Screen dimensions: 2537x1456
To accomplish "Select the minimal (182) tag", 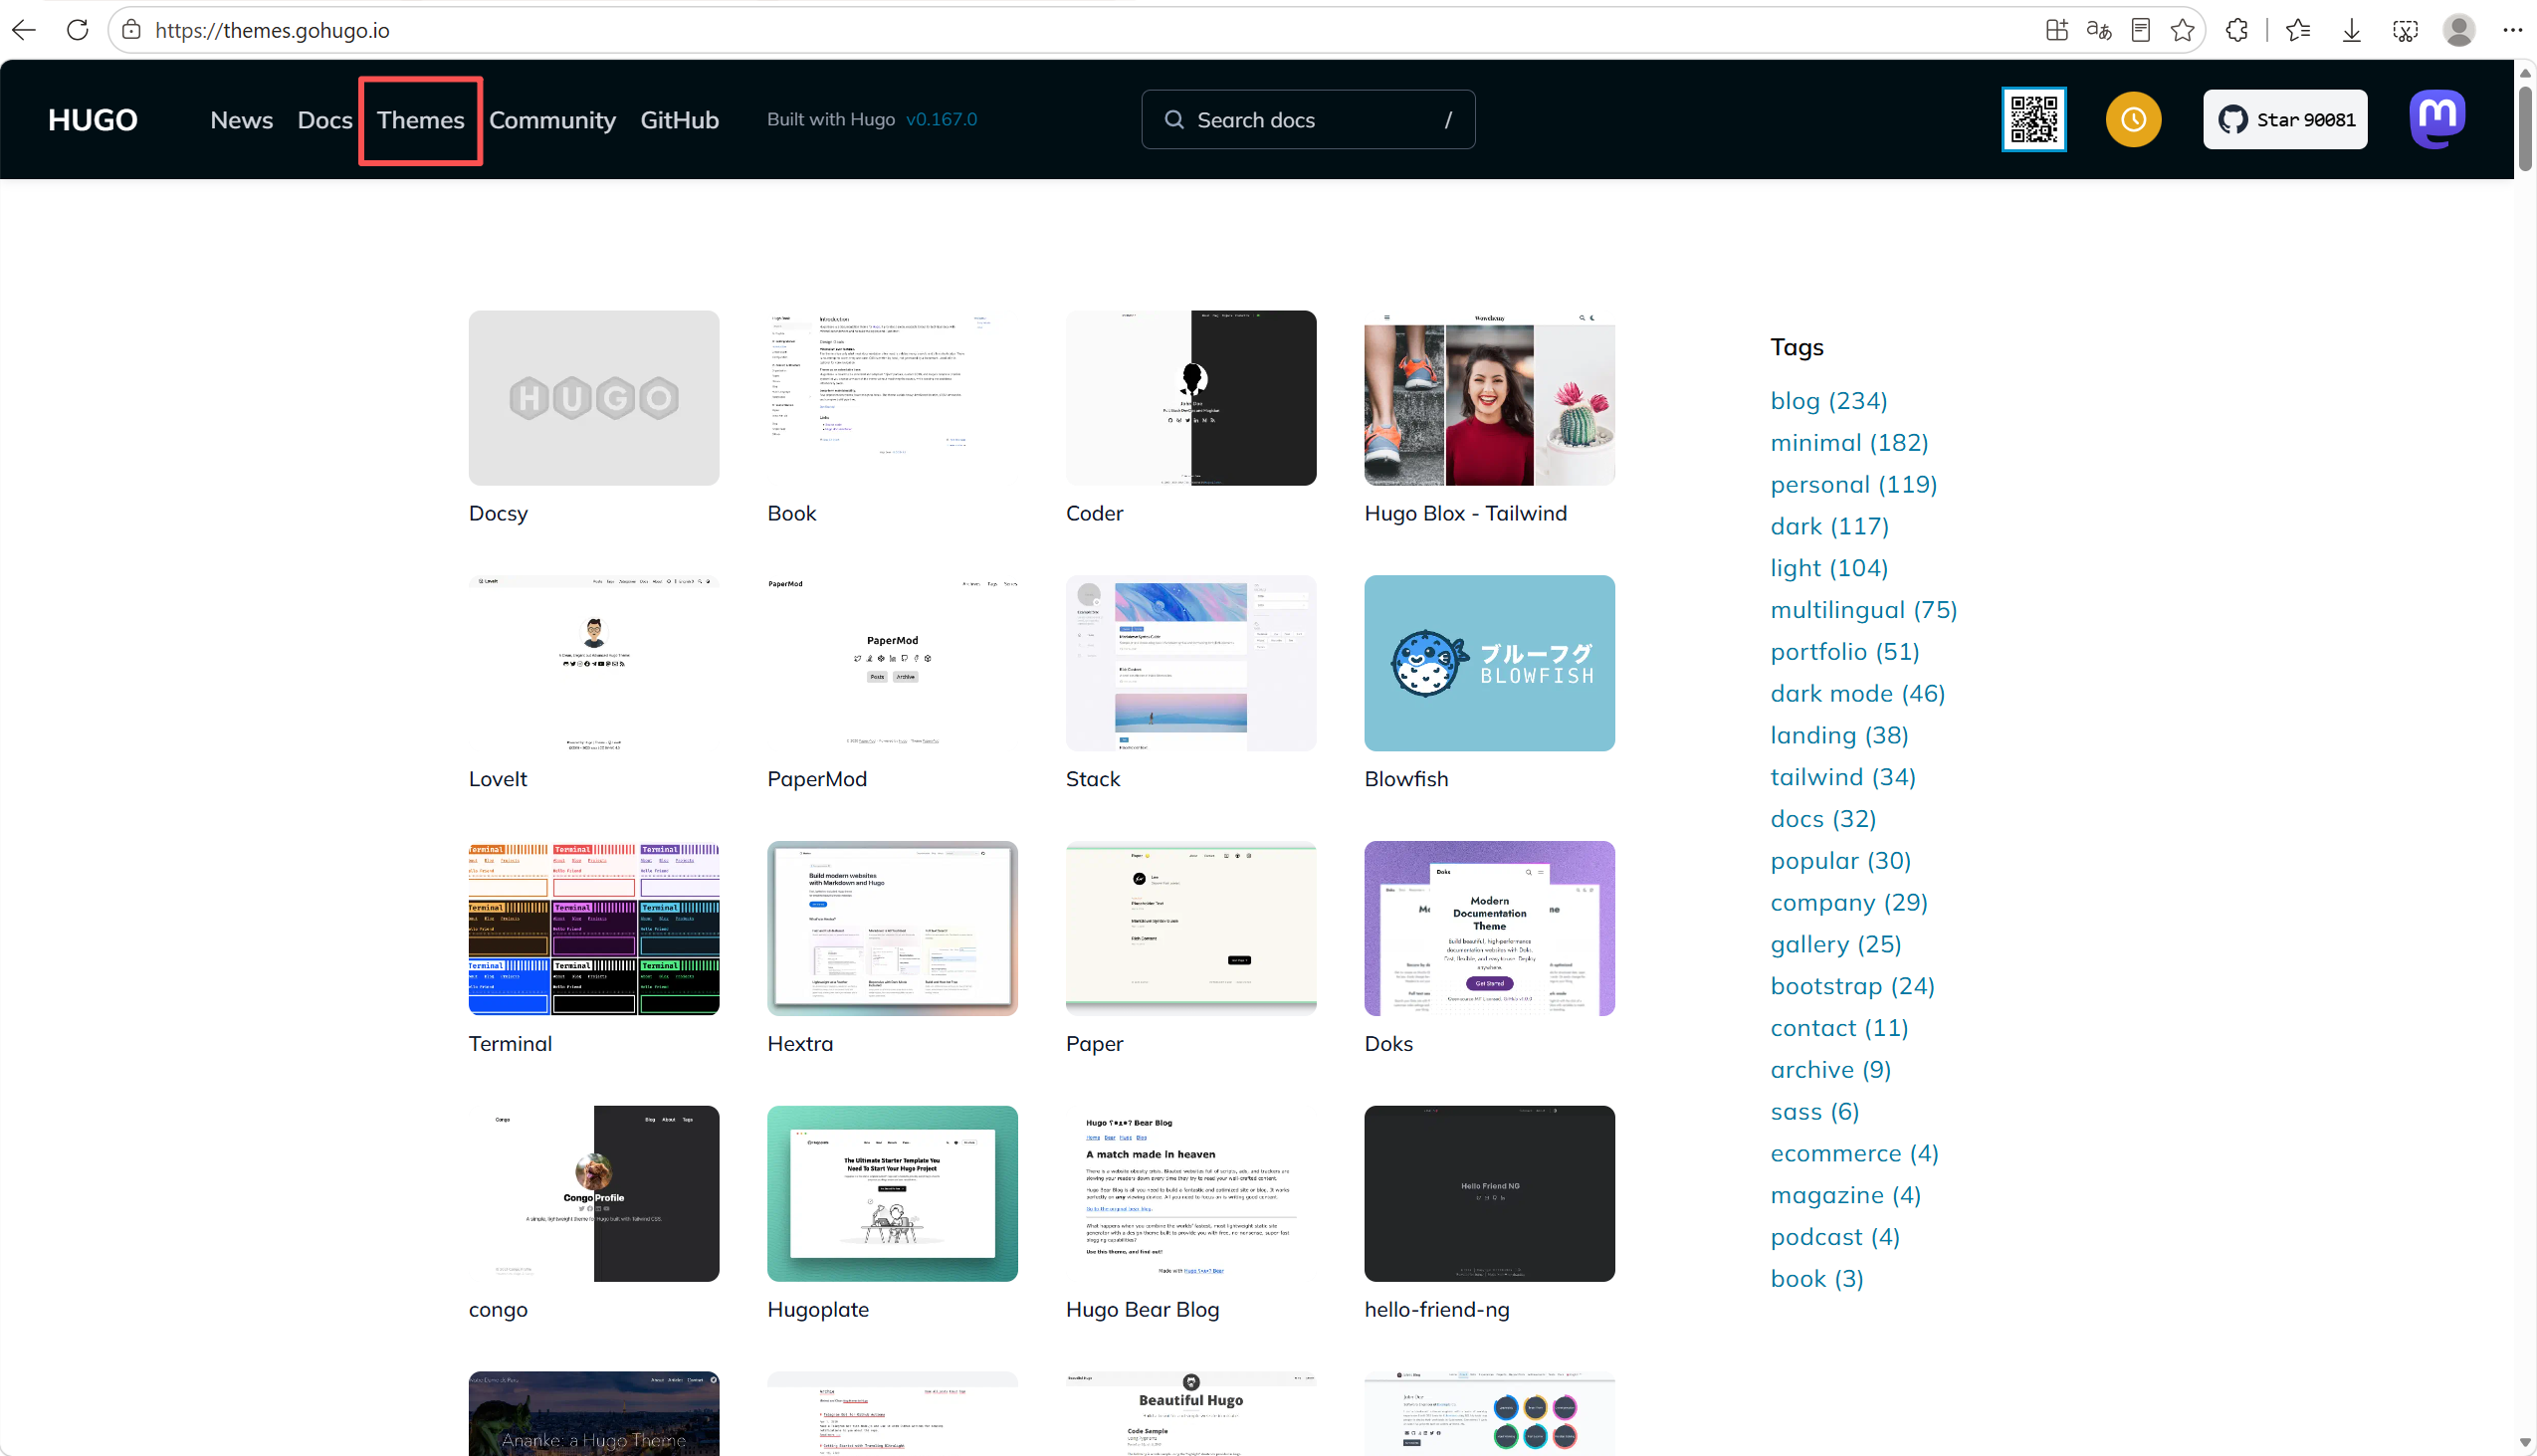I will (1849, 443).
